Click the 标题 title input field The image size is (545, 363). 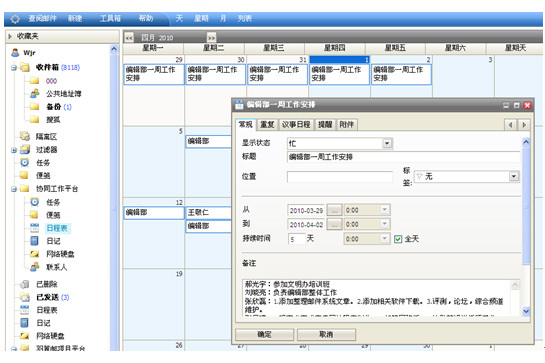(x=403, y=157)
